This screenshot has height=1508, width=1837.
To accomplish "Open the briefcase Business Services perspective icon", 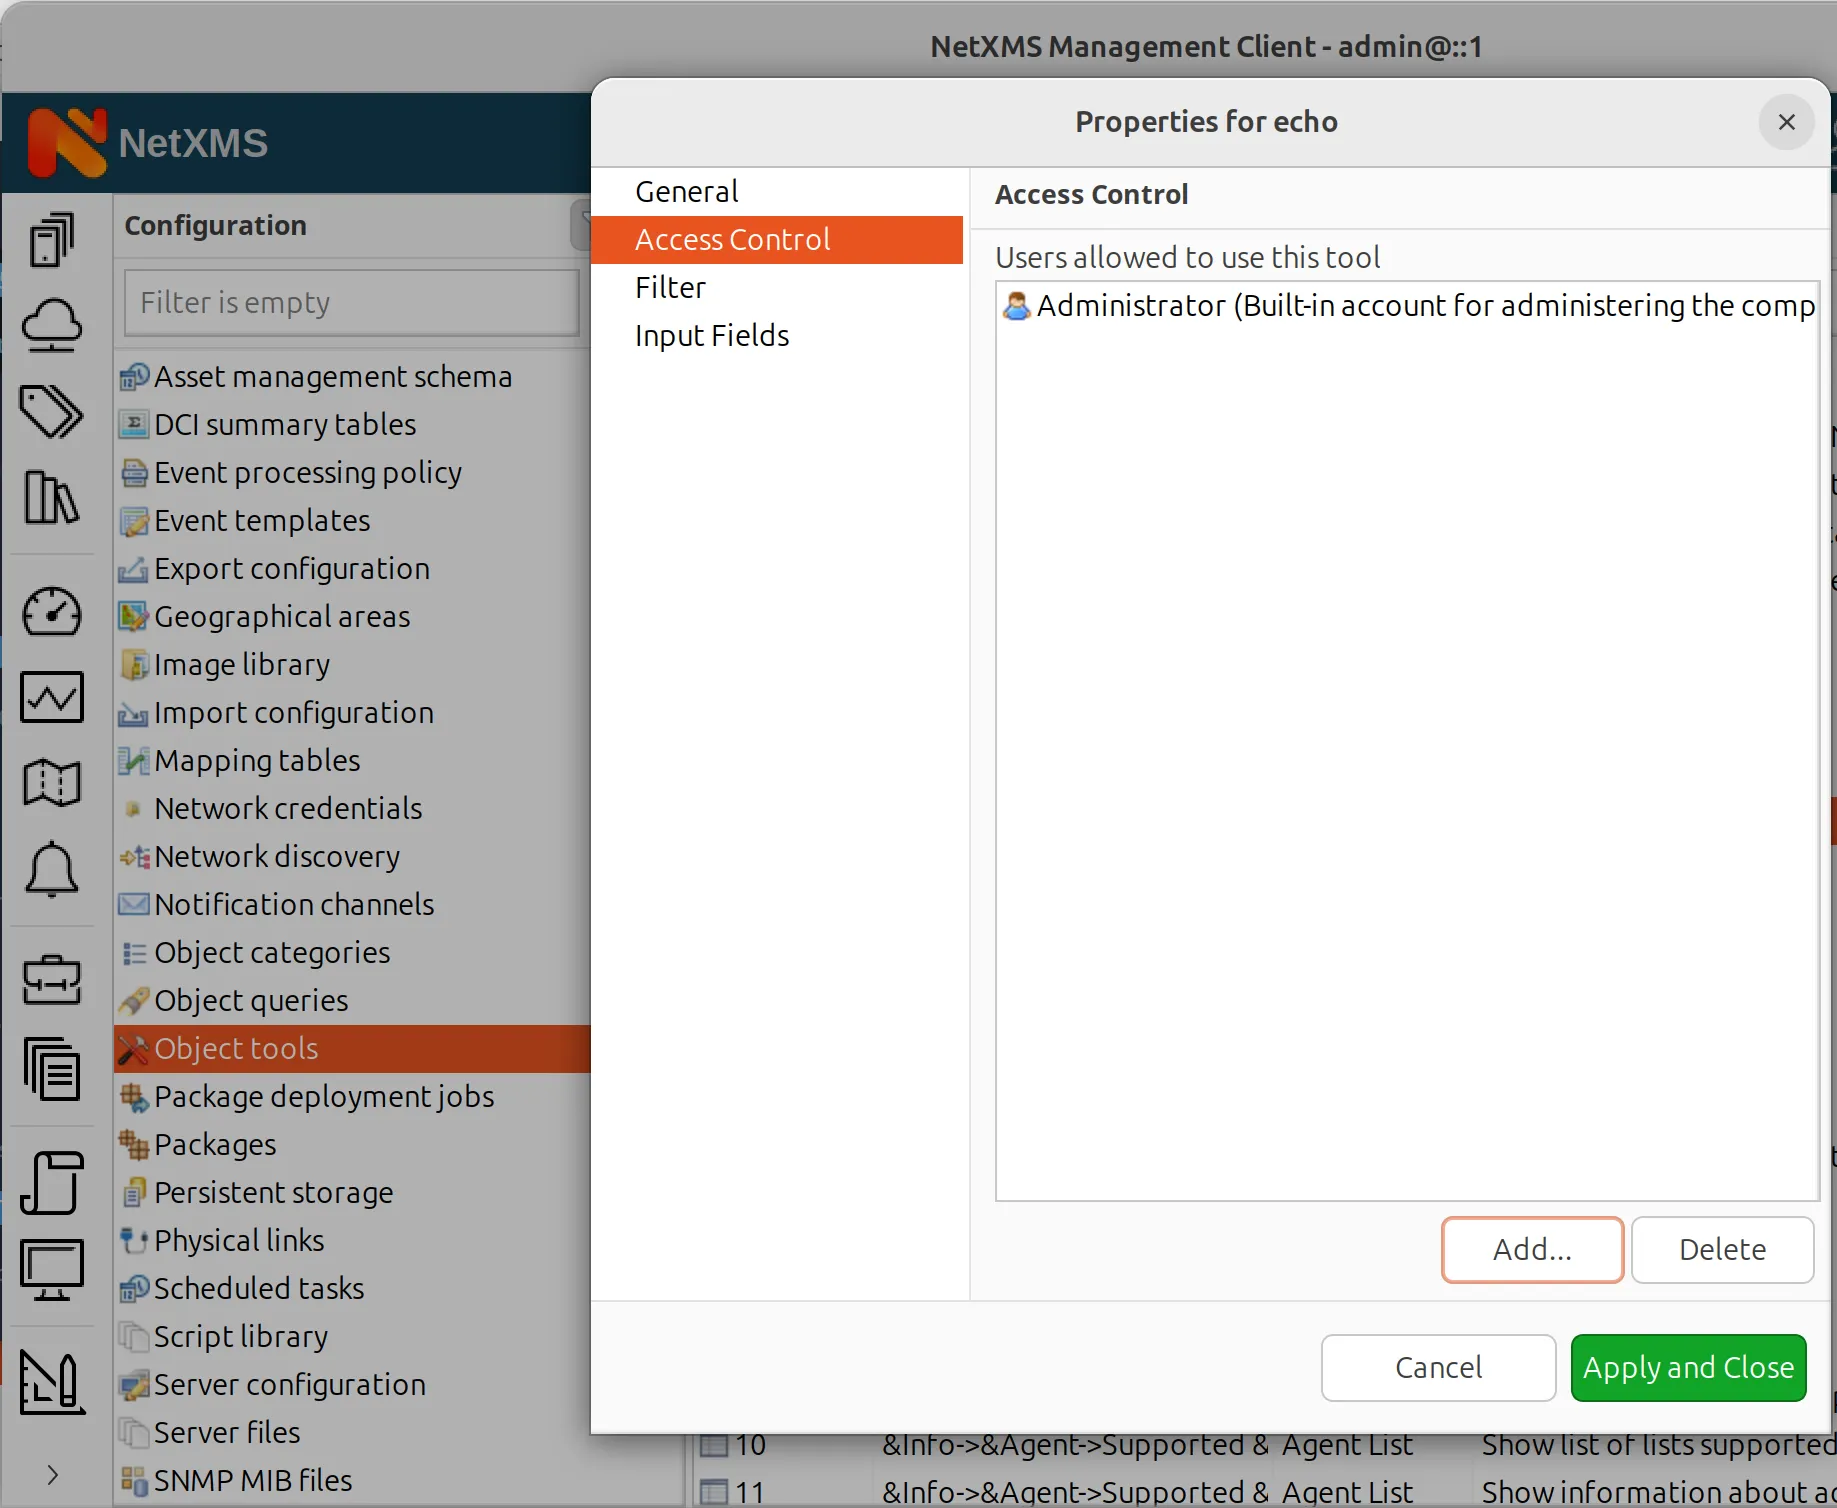I will pyautogui.click(x=52, y=980).
